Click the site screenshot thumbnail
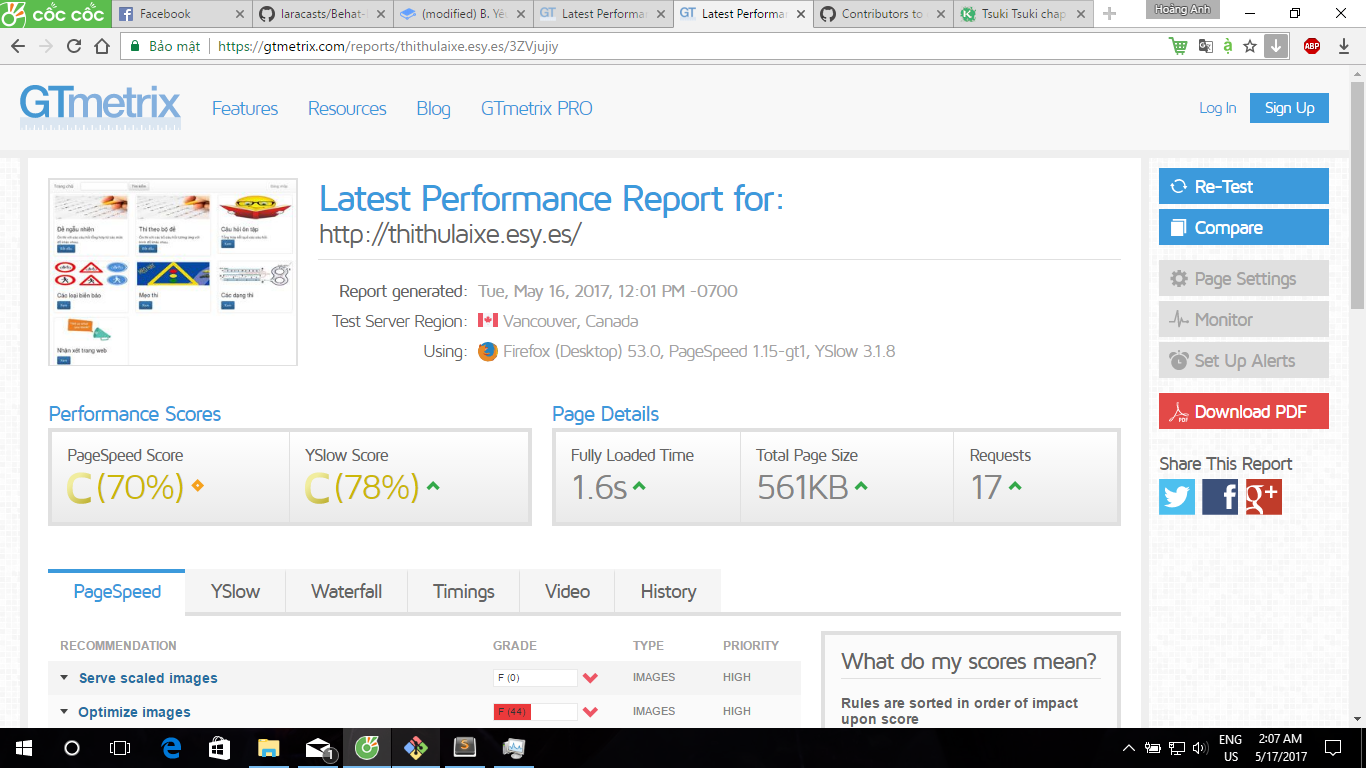The width and height of the screenshot is (1366, 768). pyautogui.click(x=173, y=272)
